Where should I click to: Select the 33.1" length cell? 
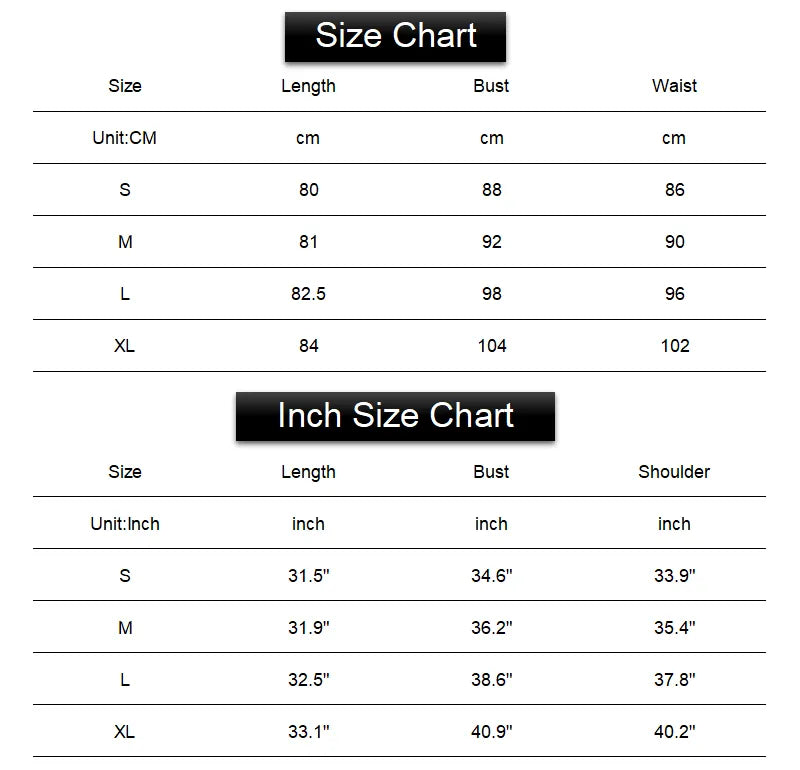click(x=309, y=732)
